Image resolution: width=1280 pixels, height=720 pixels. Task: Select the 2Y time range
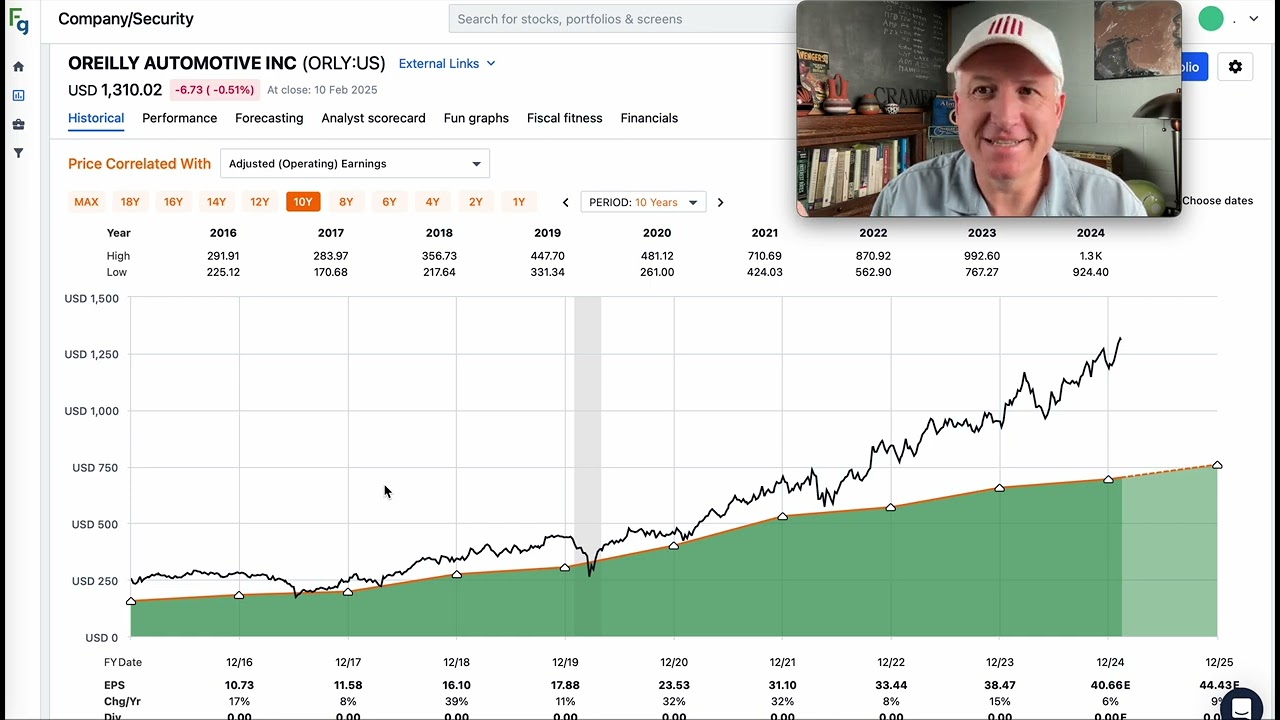pos(476,202)
